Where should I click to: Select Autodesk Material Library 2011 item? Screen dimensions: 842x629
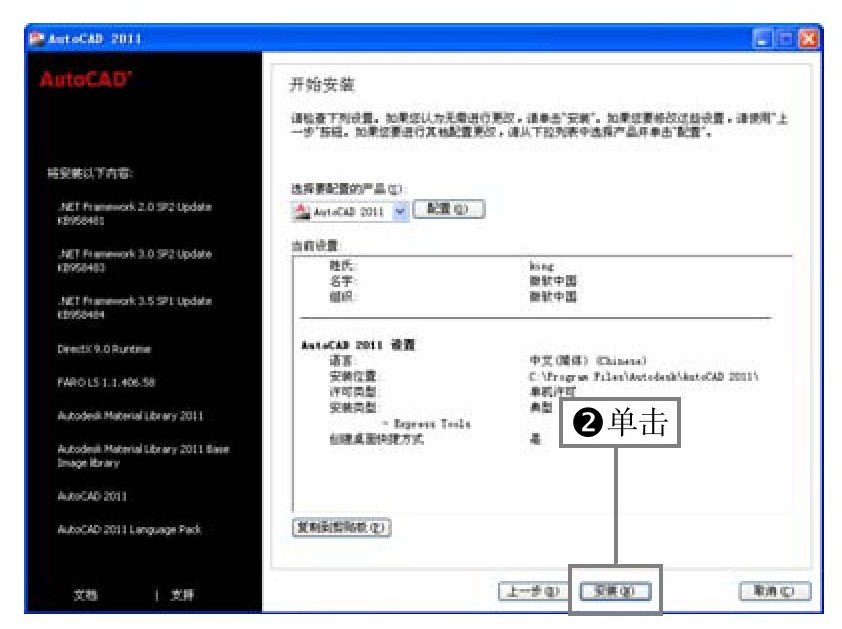(x=130, y=416)
